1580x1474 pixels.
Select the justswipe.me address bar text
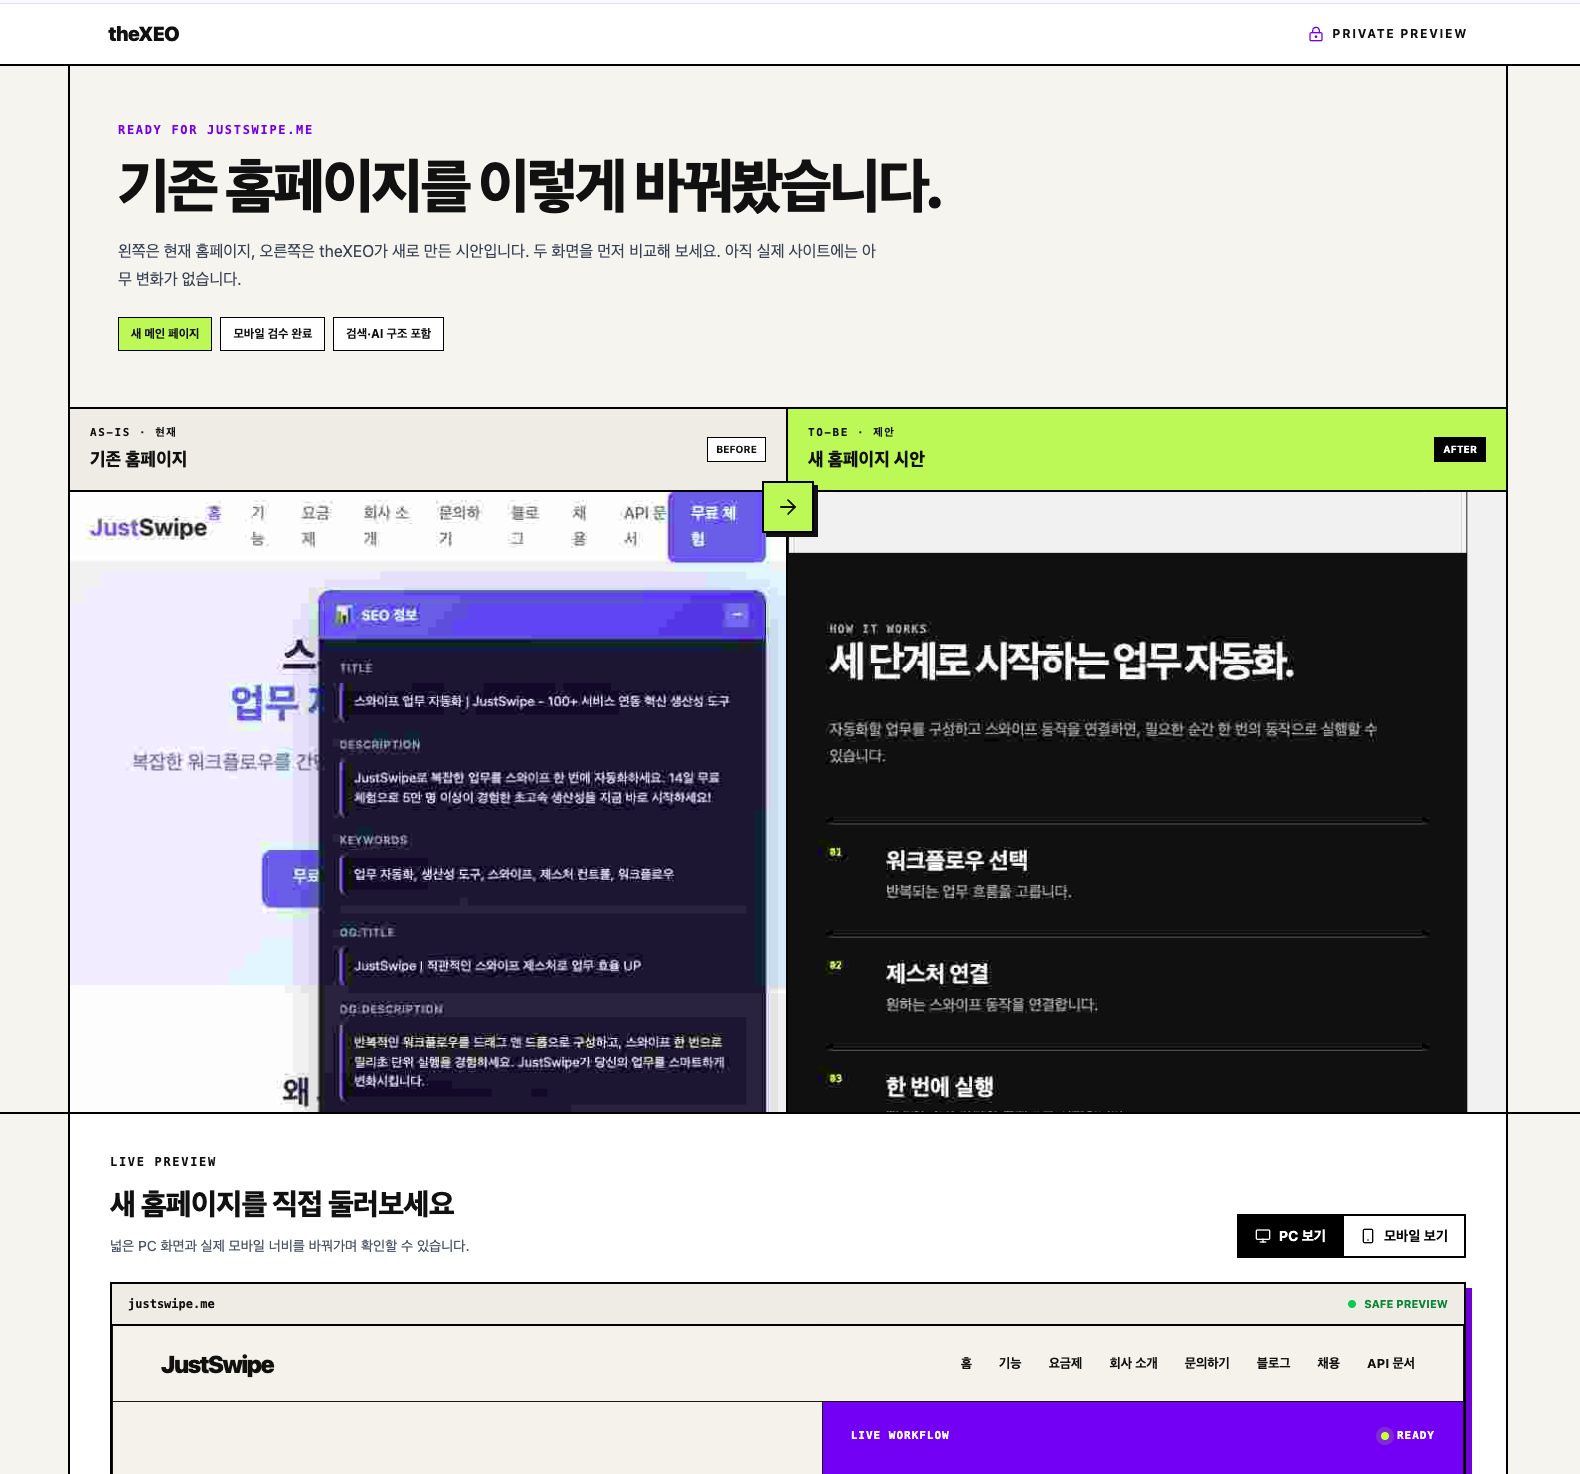[171, 1304]
